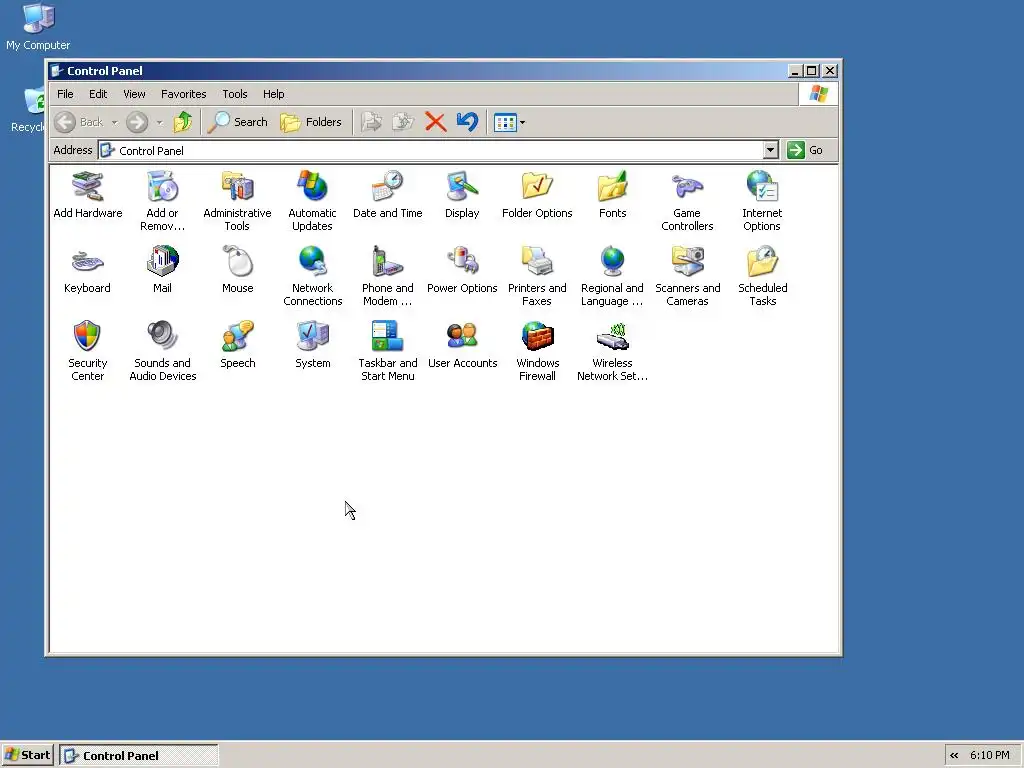Expand the Address bar dropdown arrow
The height and width of the screenshot is (768, 1024).
(x=771, y=150)
